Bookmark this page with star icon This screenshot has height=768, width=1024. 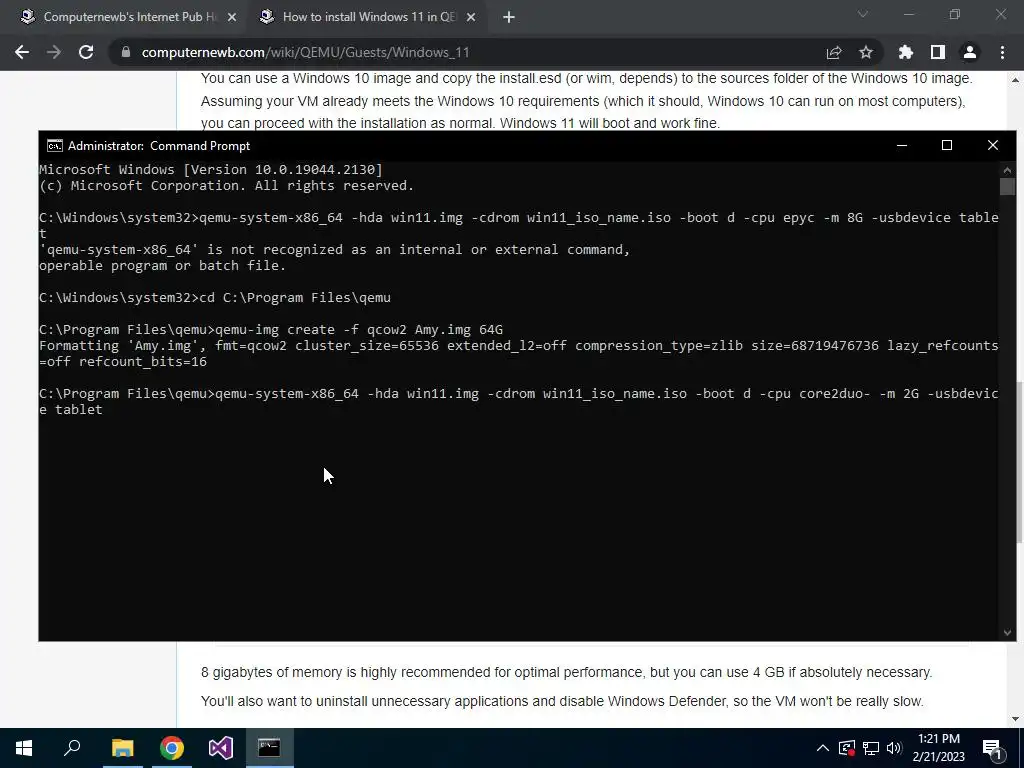866,52
